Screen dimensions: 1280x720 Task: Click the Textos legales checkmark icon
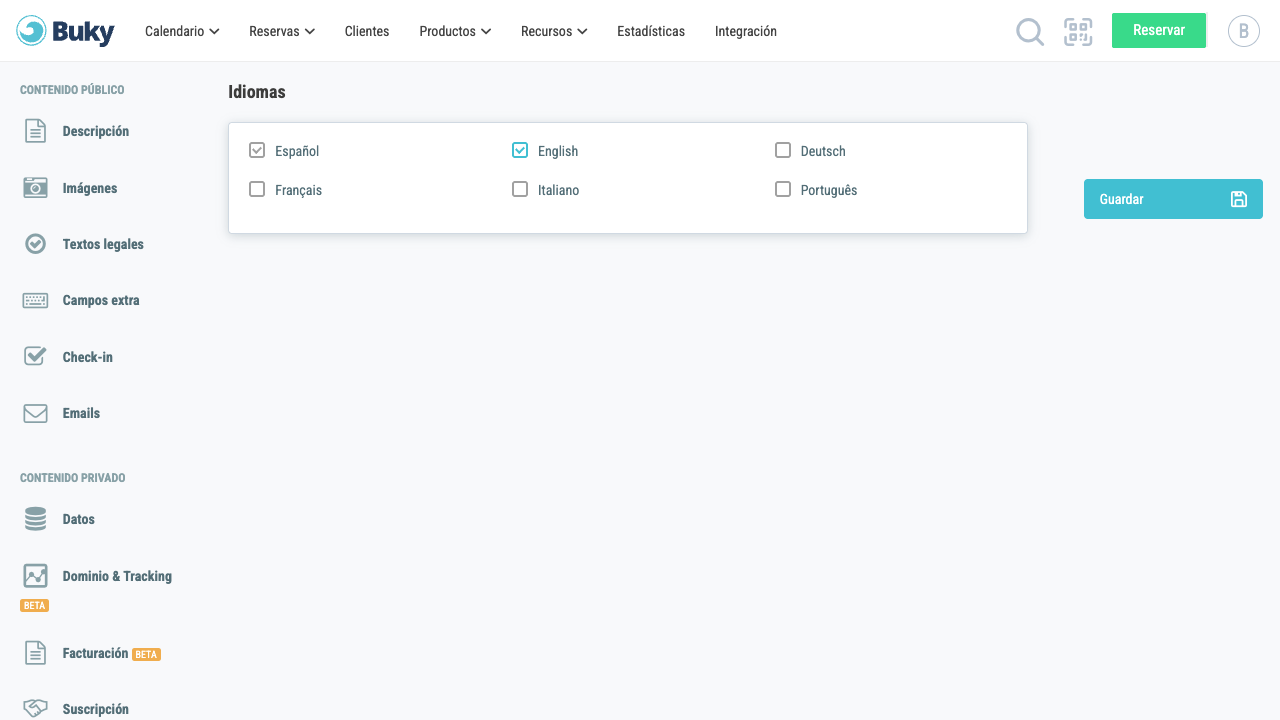[36, 244]
